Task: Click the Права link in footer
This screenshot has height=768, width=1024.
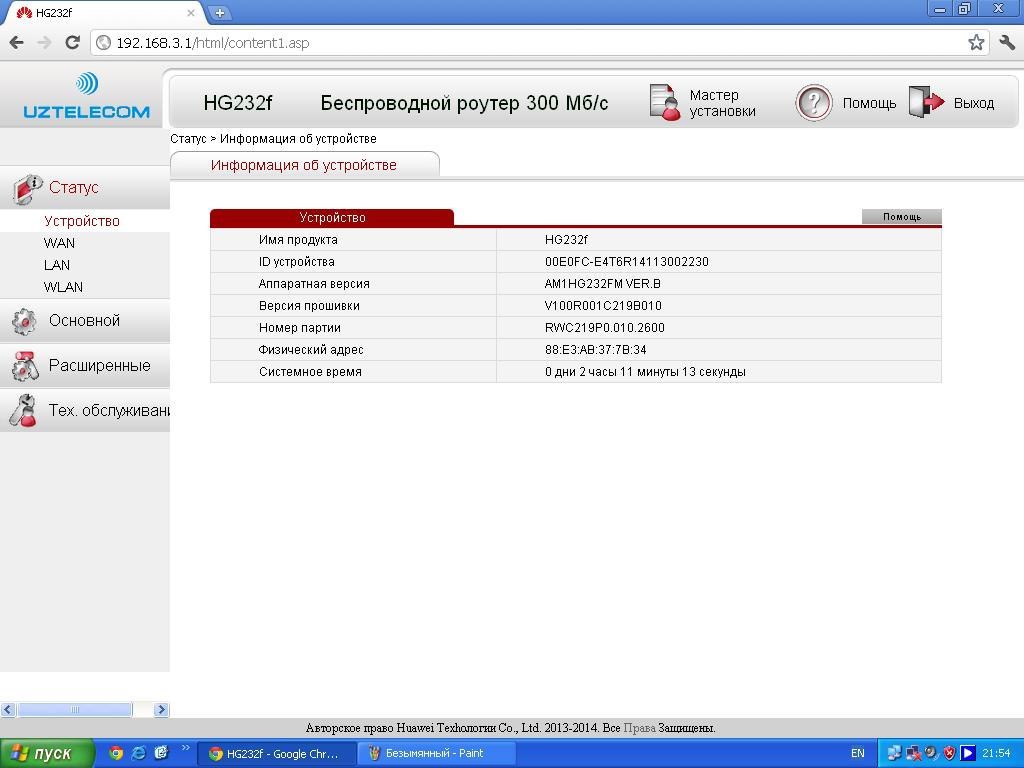Action: (x=639, y=728)
